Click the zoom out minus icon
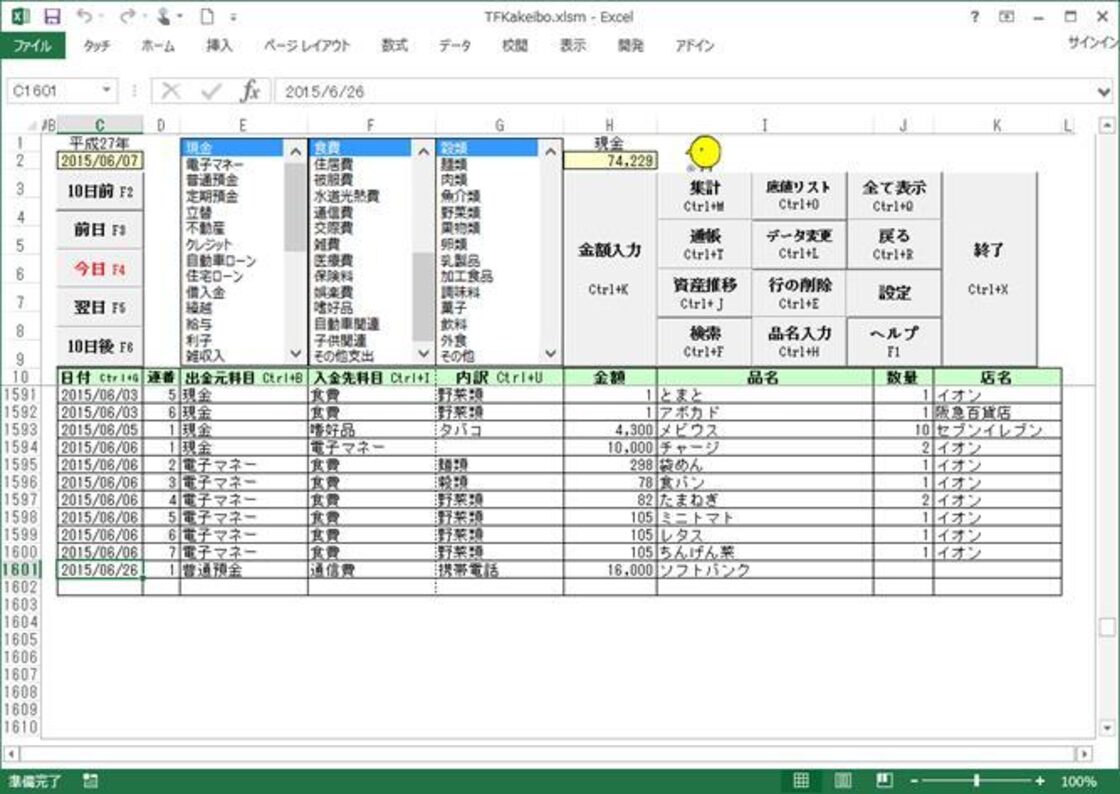Viewport: 1120px width, 794px height. click(x=914, y=781)
